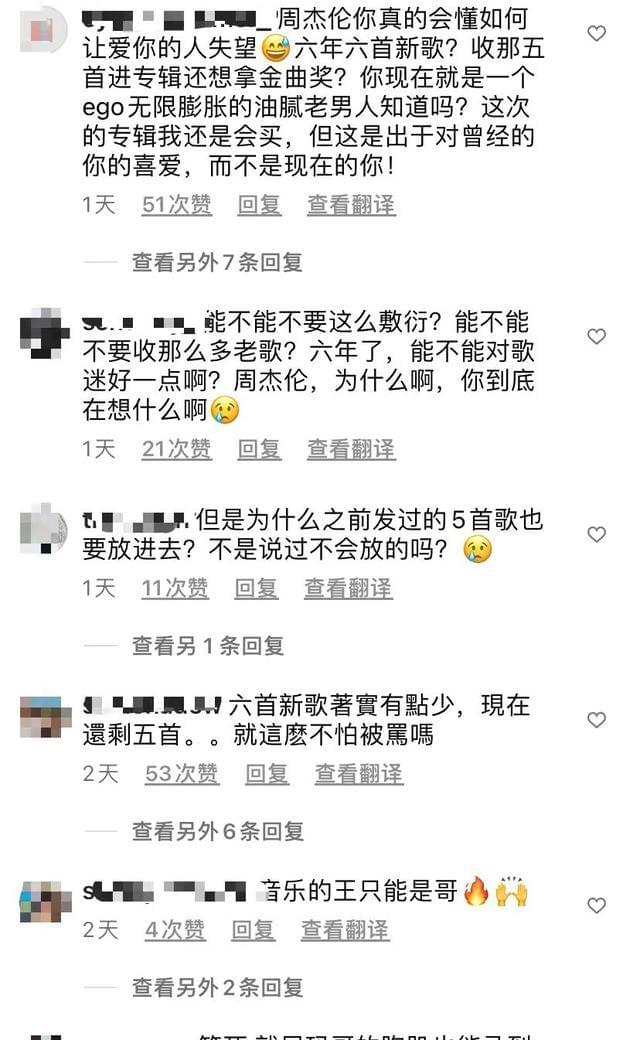
Task: Open avatar beside 六首新歌著實有點少 comment
Action: tap(45, 717)
